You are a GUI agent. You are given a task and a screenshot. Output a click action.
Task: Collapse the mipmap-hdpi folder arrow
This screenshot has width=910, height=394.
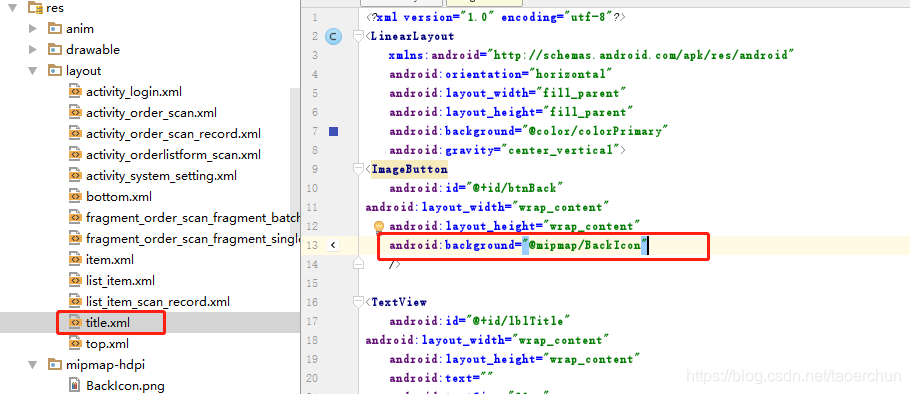tap(32, 365)
